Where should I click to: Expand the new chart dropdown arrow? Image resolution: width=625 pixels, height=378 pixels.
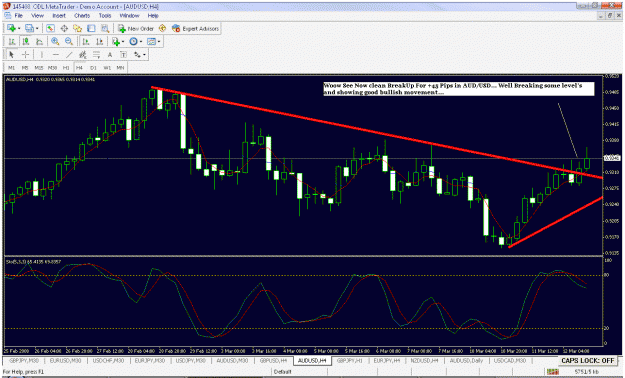click(x=19, y=28)
